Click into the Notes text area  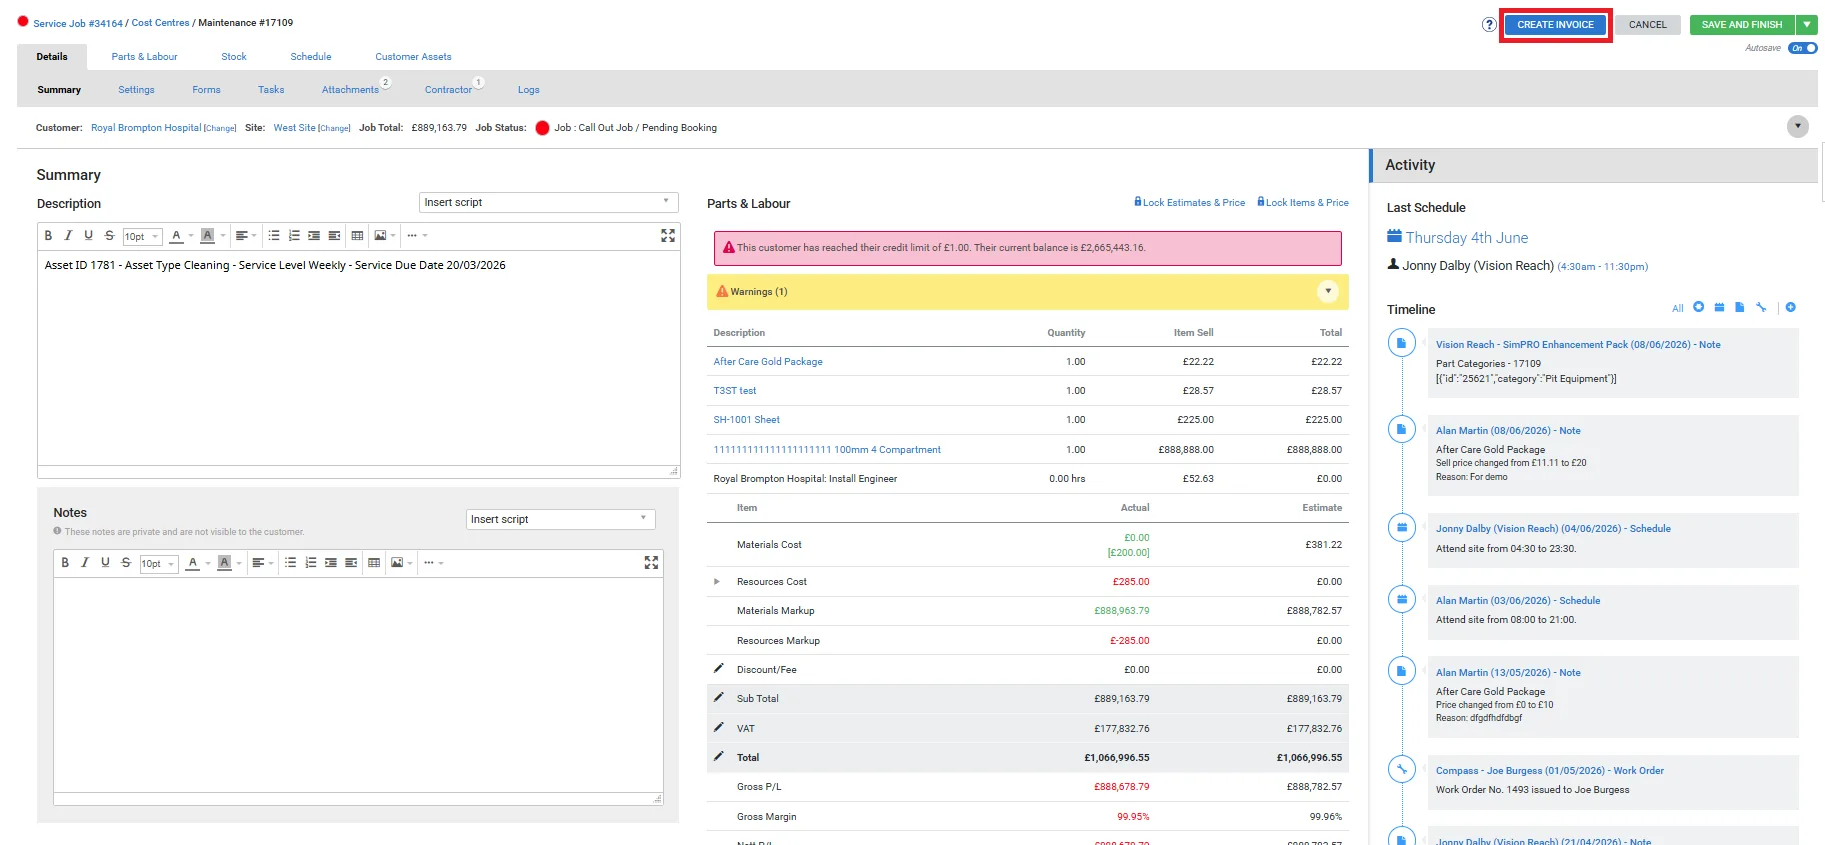tap(358, 685)
